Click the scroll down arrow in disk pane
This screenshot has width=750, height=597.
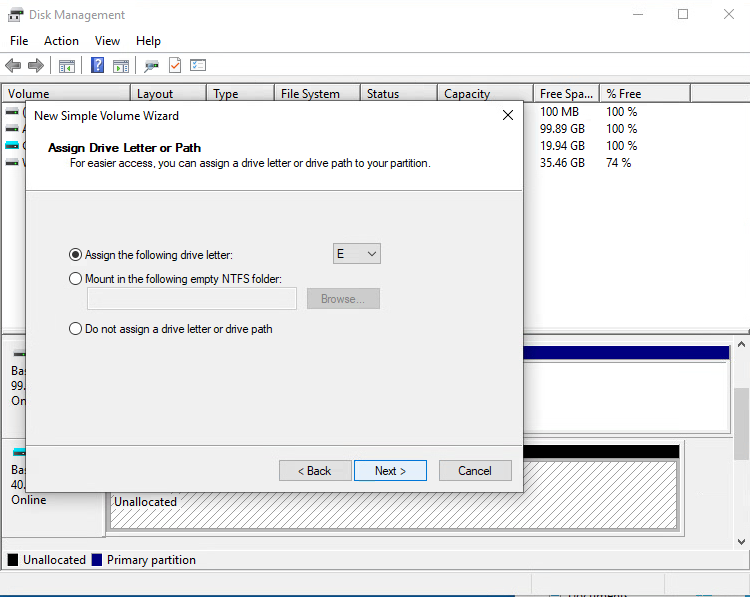(741, 542)
